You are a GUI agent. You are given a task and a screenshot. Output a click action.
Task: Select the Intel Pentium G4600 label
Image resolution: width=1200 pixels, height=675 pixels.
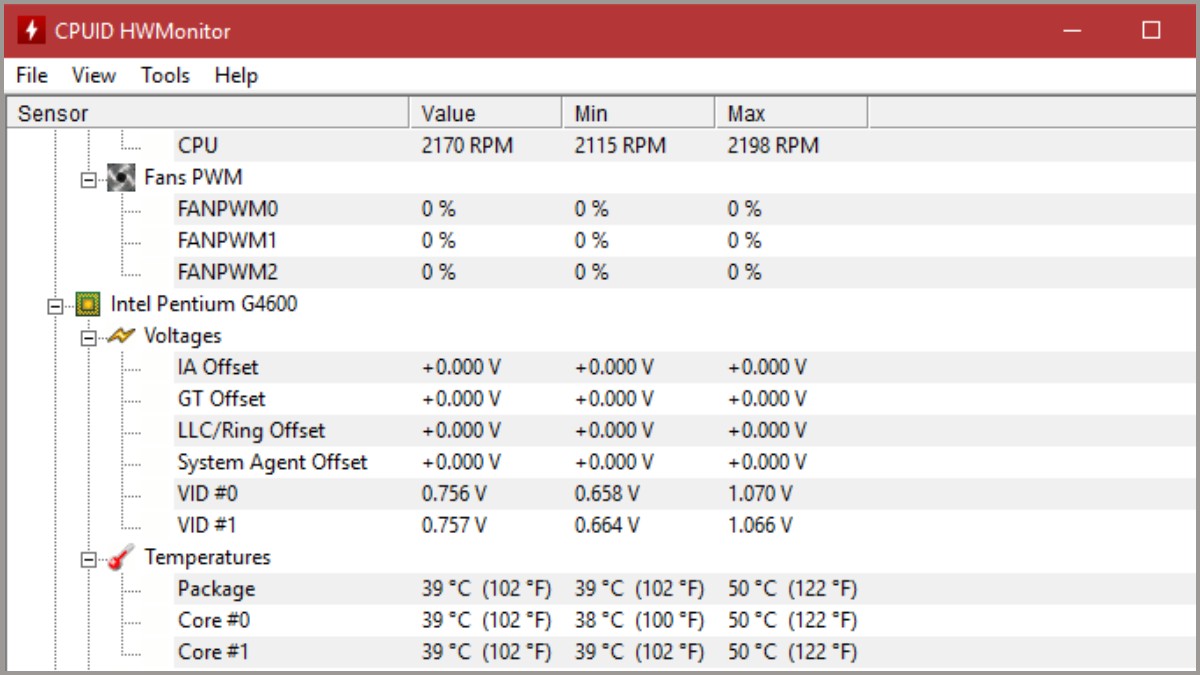pyautogui.click(x=204, y=304)
